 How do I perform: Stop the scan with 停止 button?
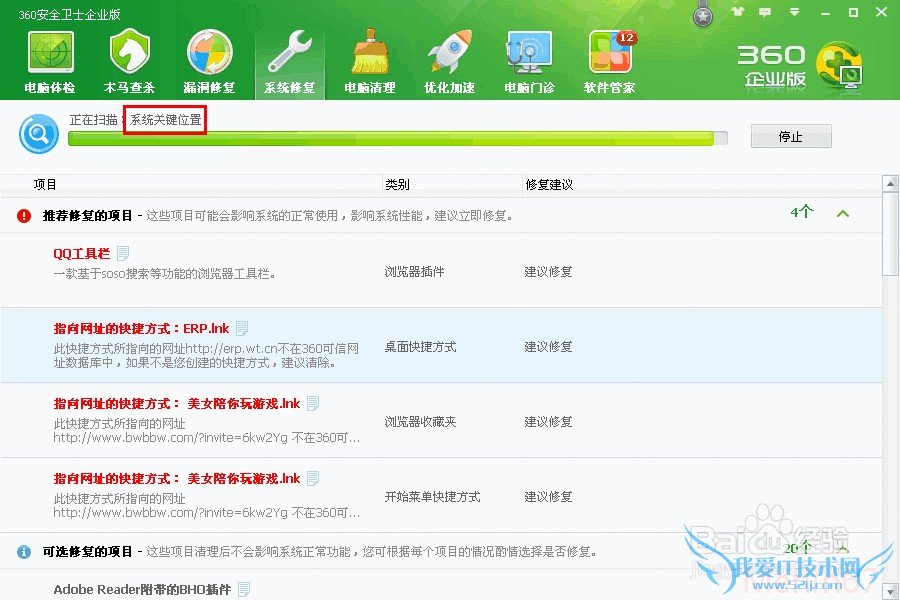(791, 136)
